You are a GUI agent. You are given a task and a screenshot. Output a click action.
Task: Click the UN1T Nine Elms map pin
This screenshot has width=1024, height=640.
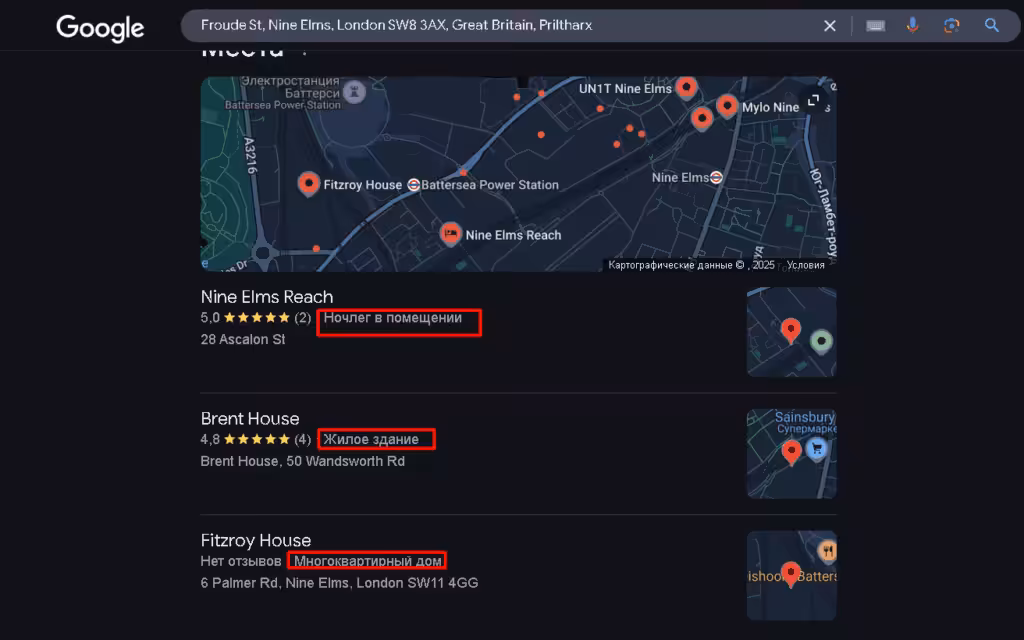tap(686, 87)
